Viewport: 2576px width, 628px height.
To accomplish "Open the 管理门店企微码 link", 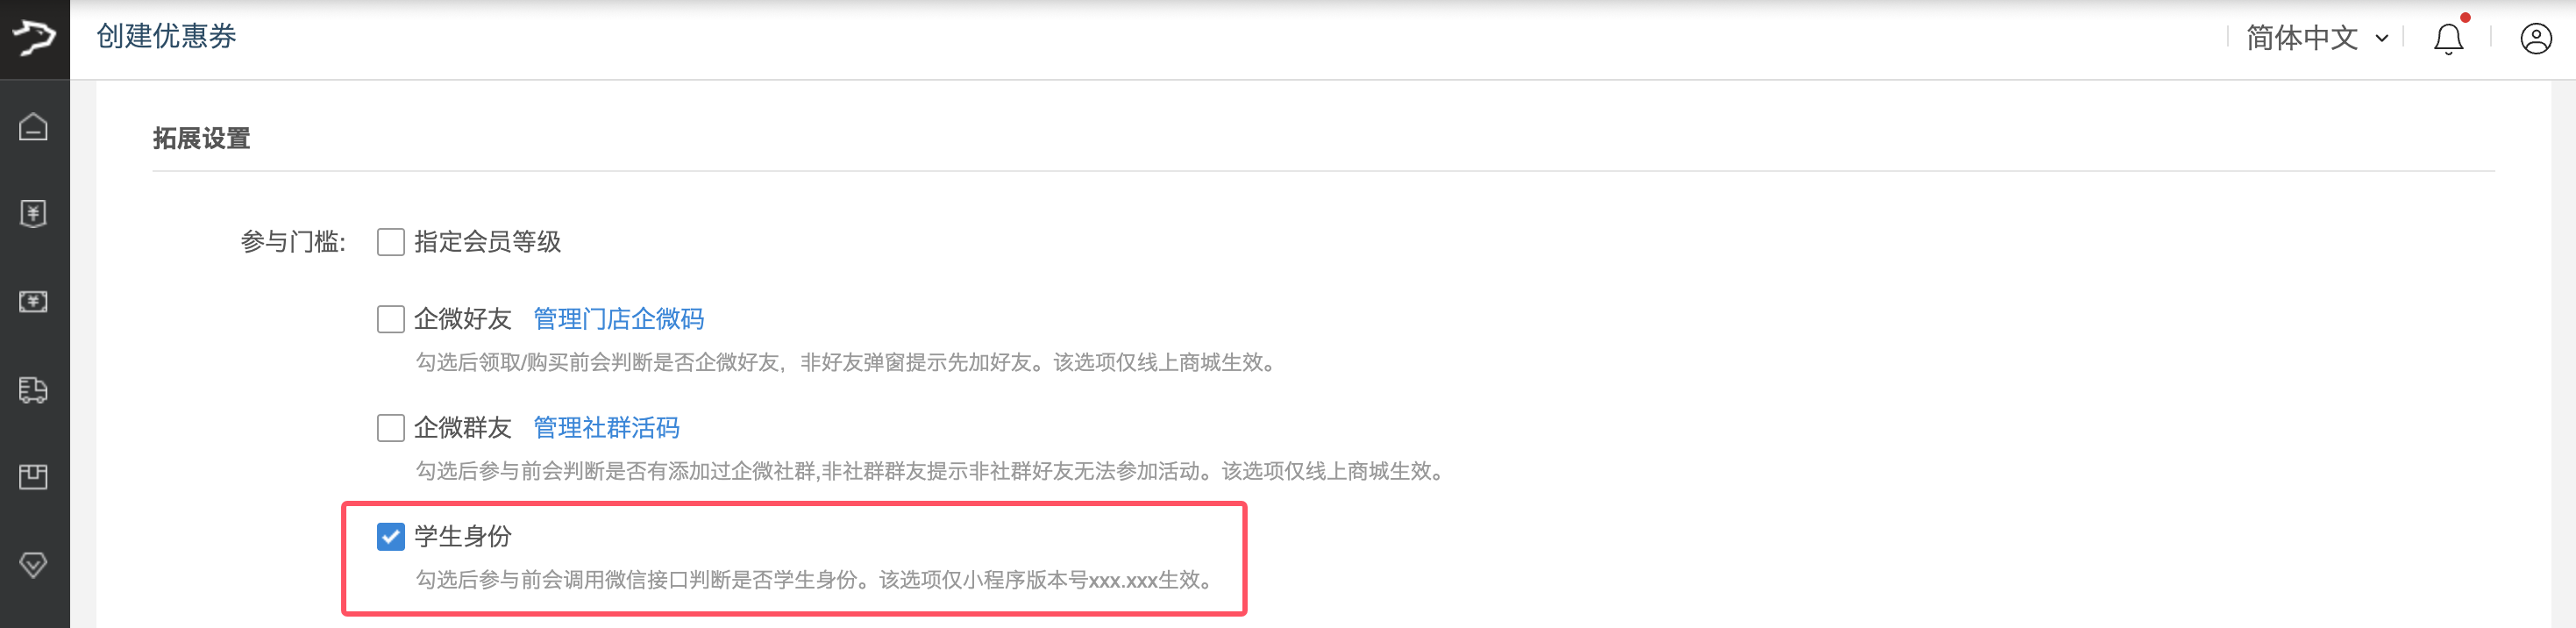I will (x=618, y=319).
